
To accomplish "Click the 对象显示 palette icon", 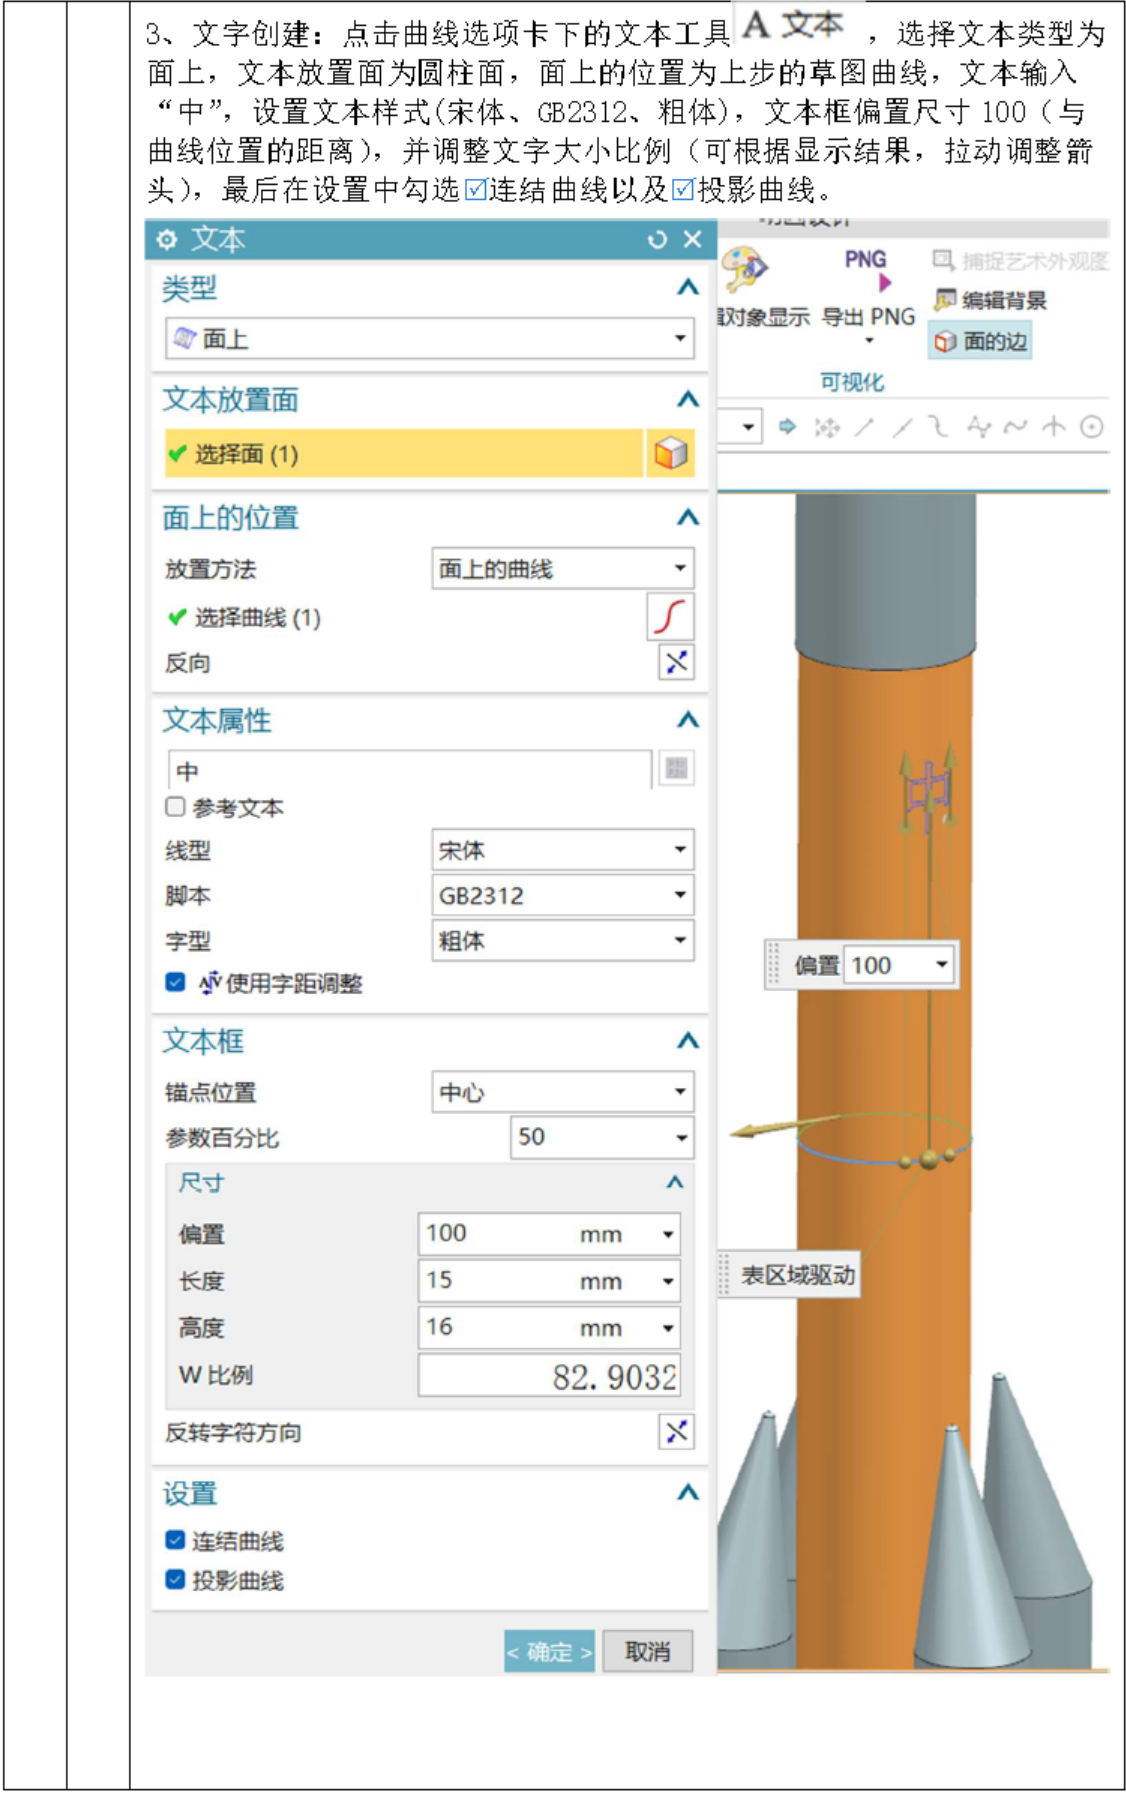I will click(x=745, y=269).
